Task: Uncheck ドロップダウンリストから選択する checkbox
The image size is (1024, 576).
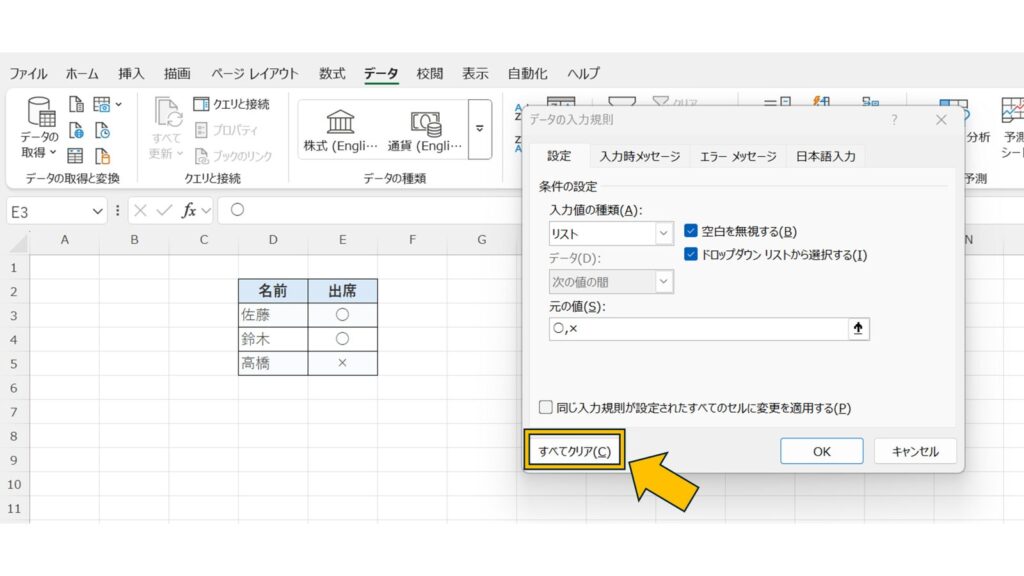Action: 691,255
